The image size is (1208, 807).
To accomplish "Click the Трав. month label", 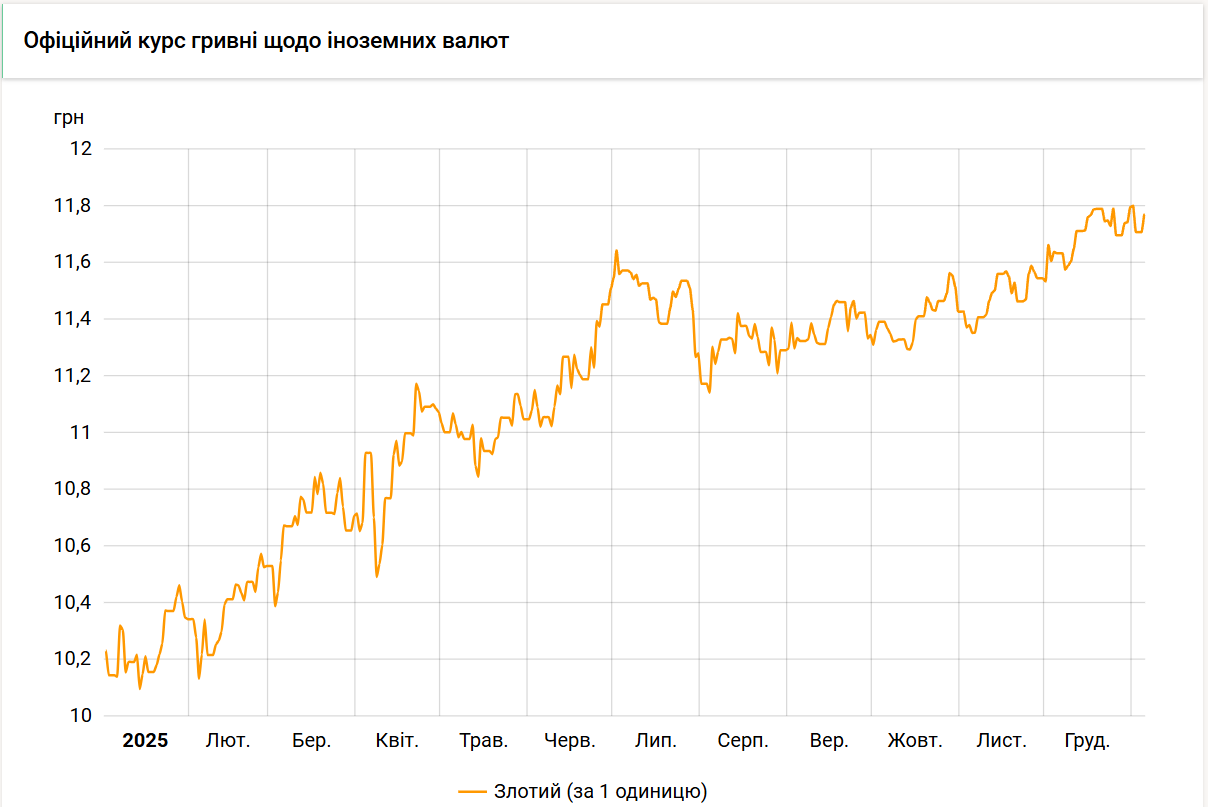I will tap(484, 741).
